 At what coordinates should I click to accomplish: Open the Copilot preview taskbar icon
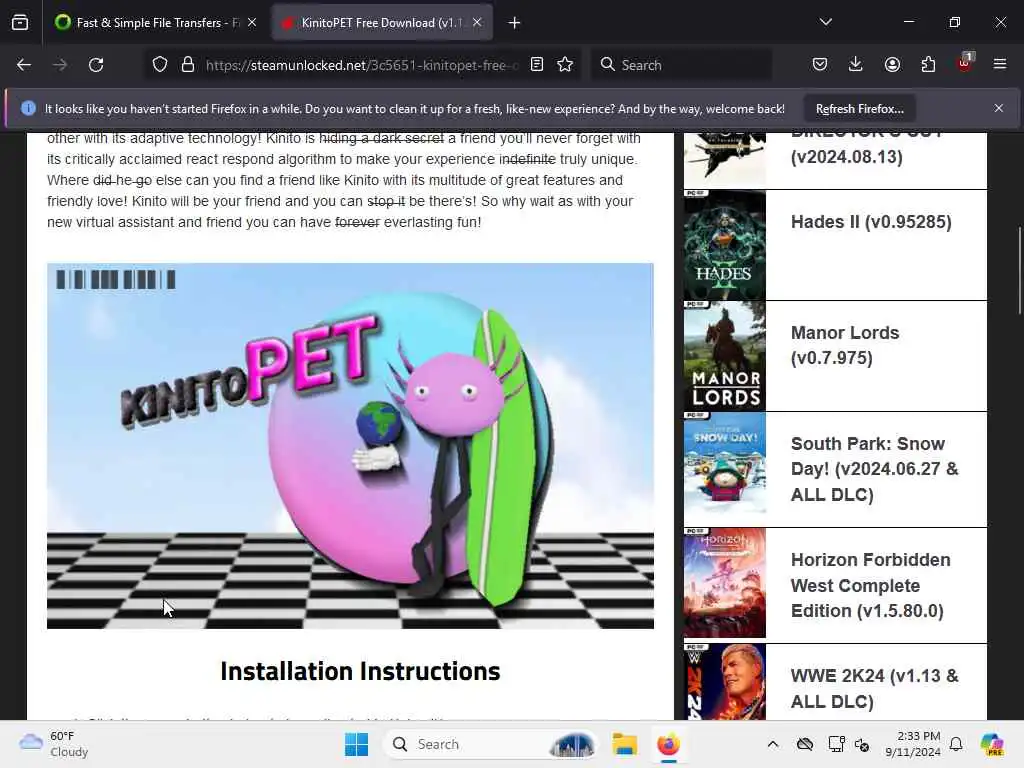(x=992, y=744)
